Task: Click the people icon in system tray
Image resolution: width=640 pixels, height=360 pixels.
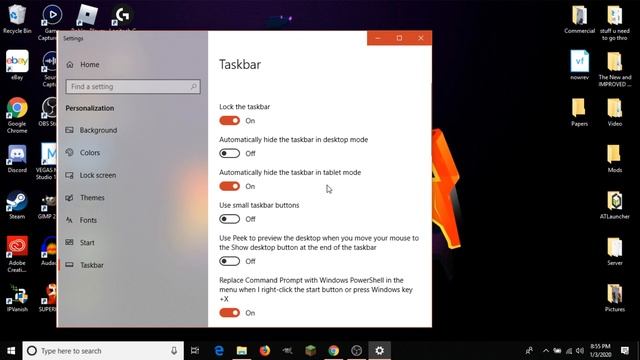Action: [x=529, y=351]
